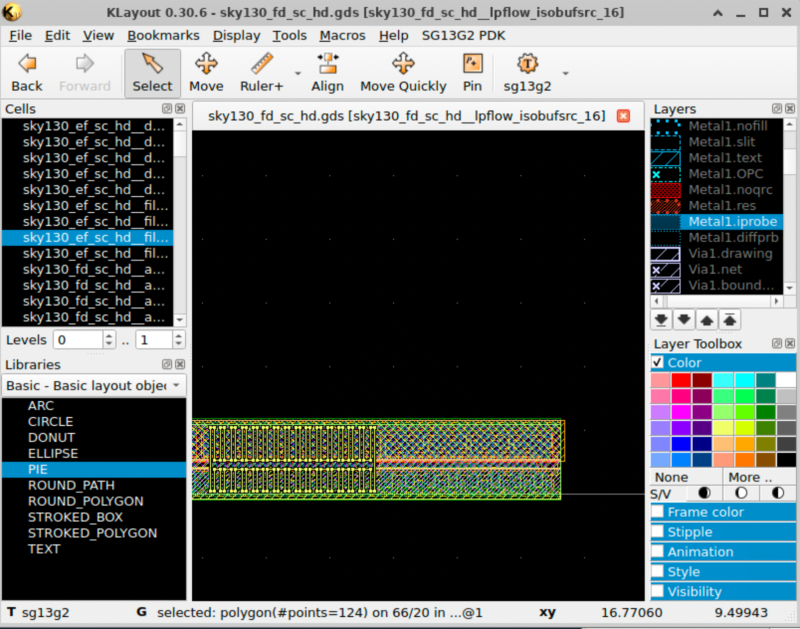Click the Align tool icon
Image resolution: width=800 pixels, height=629 pixels.
(327, 72)
